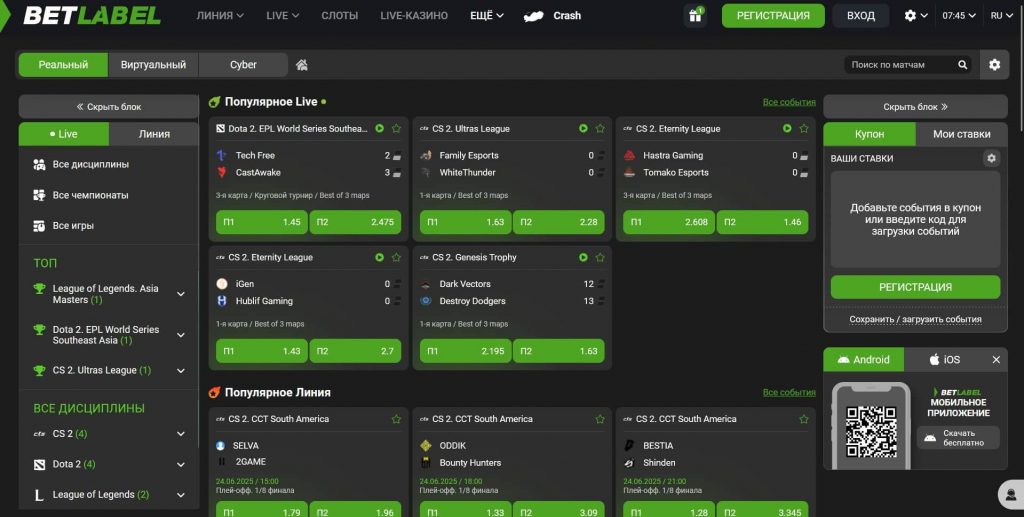Screen dimensions: 1024x517
Task: Click the CastAwake team logo
Action: [x=222, y=172]
